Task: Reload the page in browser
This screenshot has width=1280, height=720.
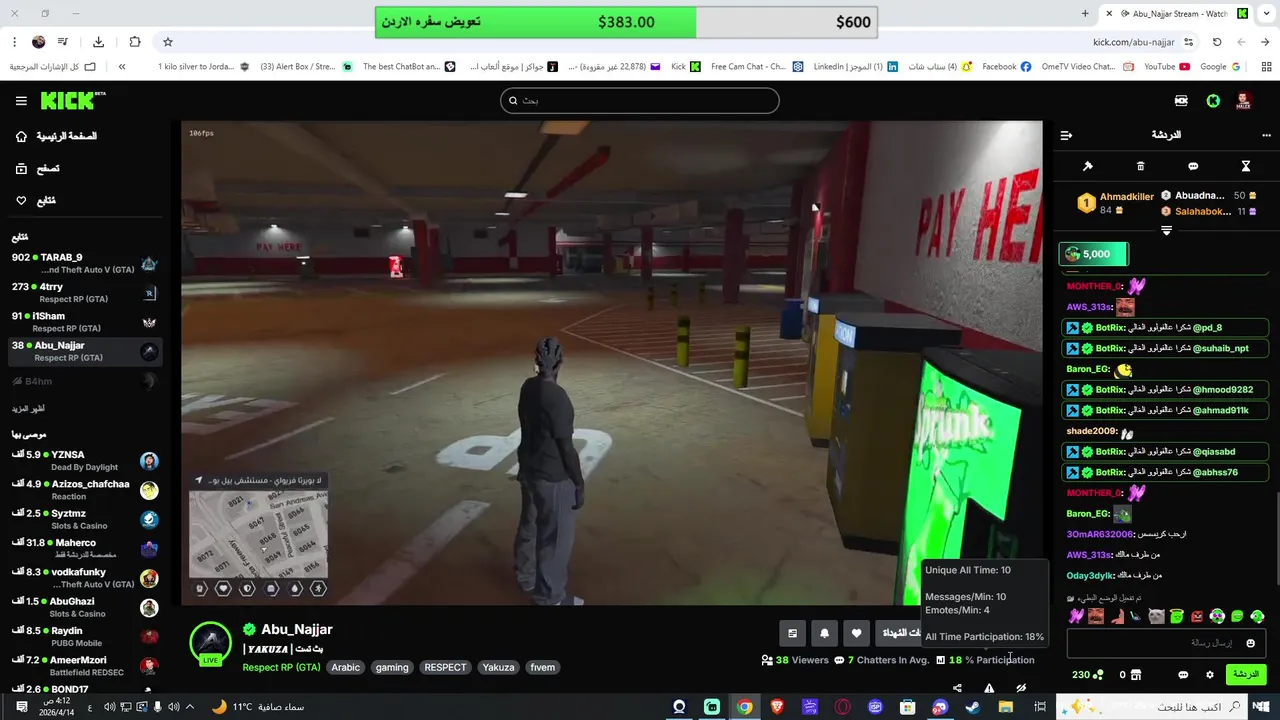Action: [1217, 42]
